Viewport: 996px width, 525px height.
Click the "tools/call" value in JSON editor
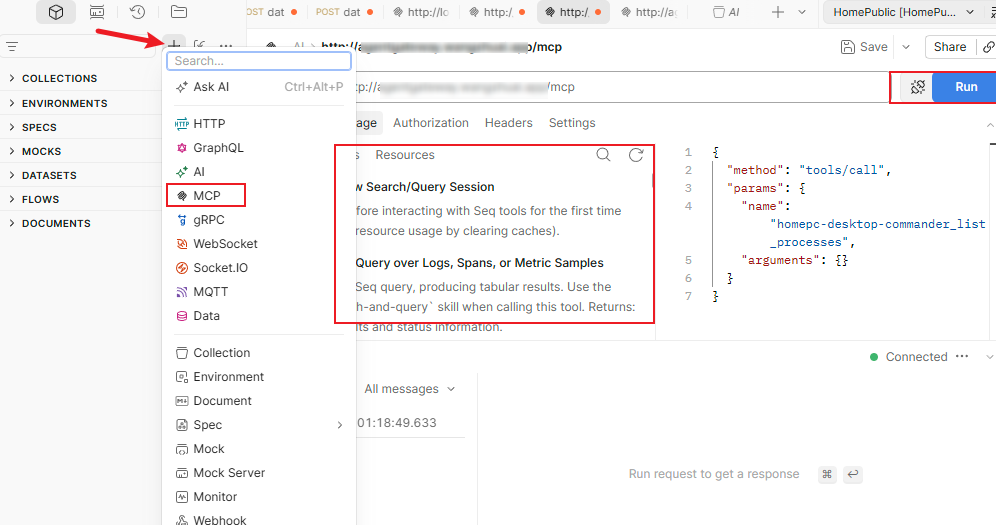(841, 170)
